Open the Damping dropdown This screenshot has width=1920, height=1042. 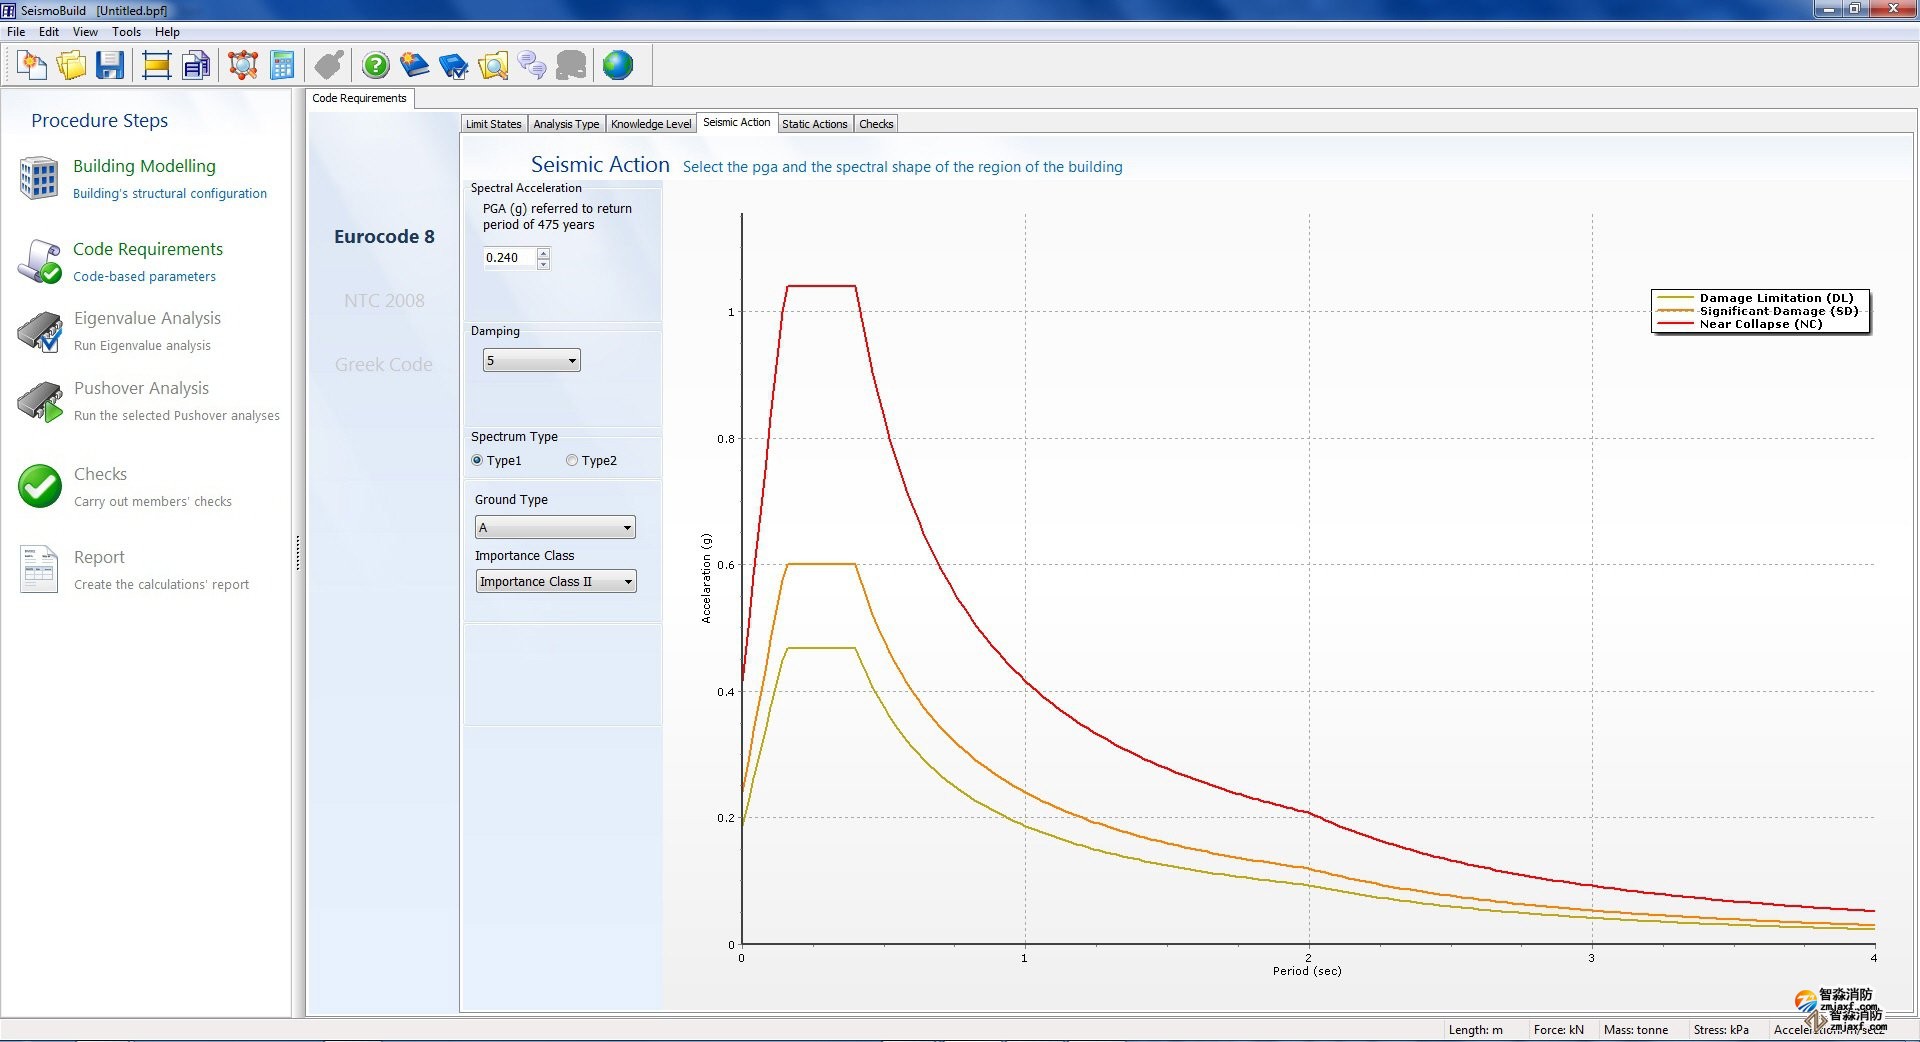(532, 361)
